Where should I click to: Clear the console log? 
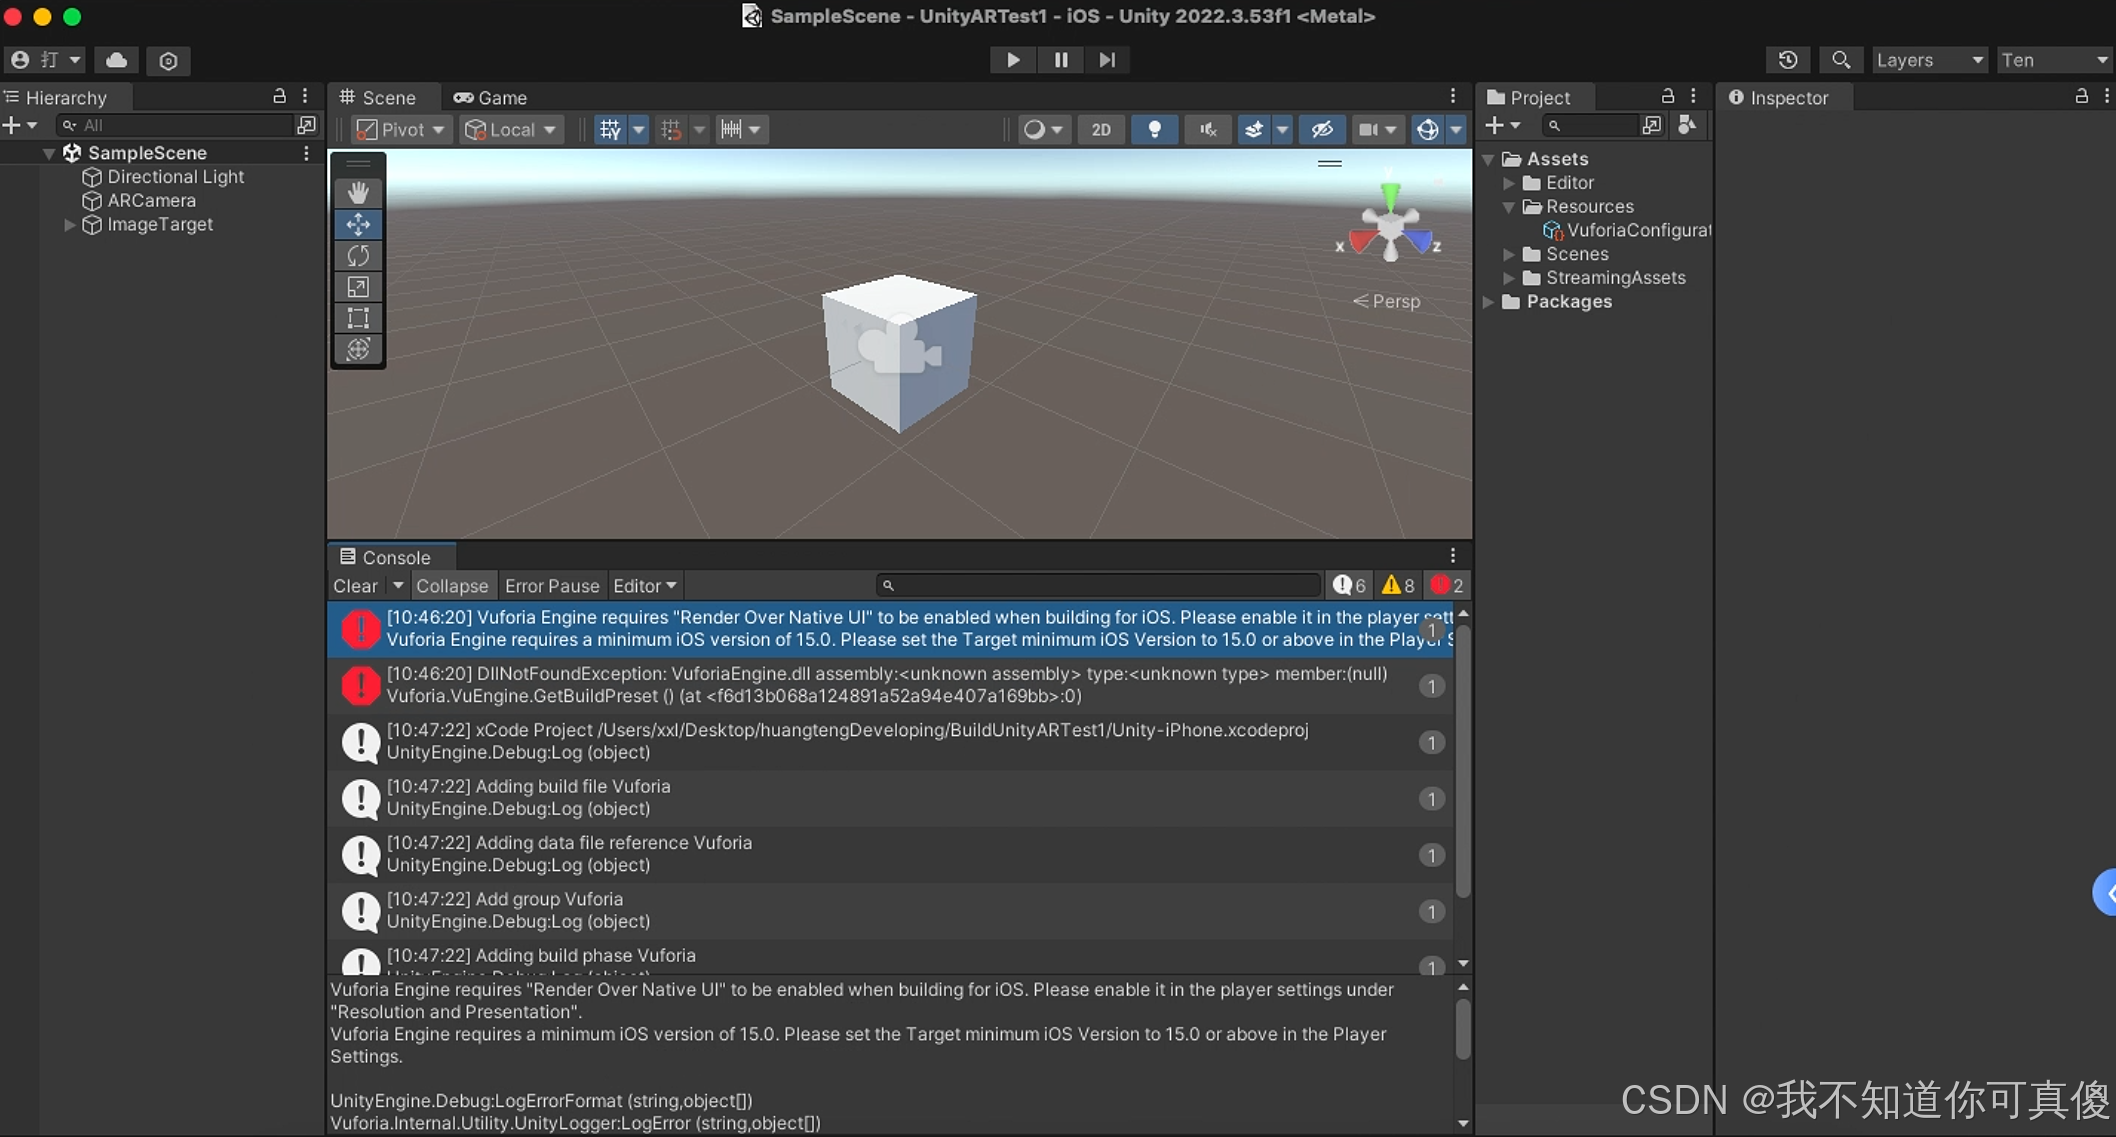pos(356,586)
